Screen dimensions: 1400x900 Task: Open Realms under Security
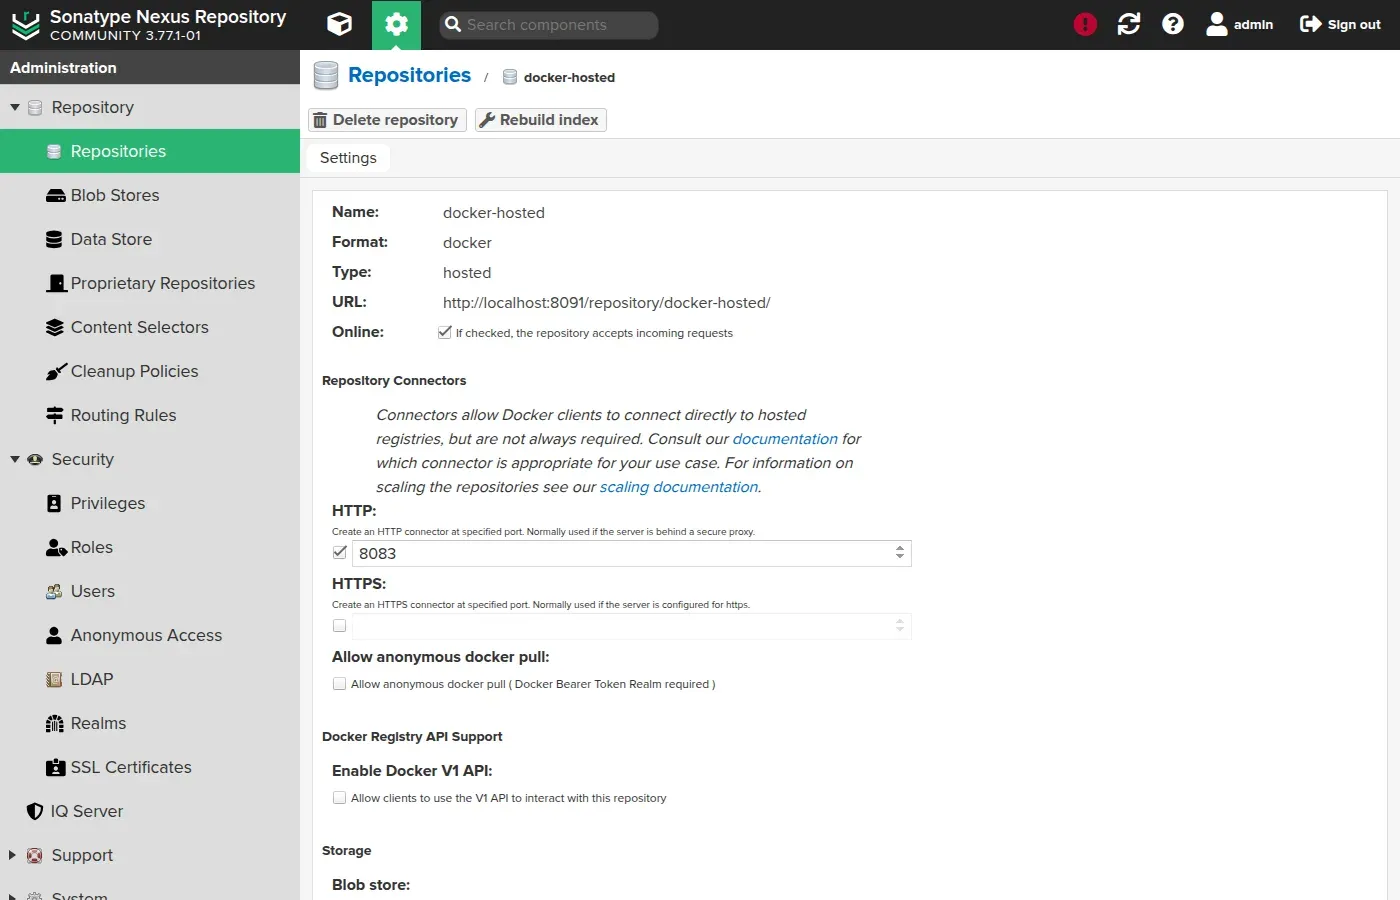click(x=150, y=723)
